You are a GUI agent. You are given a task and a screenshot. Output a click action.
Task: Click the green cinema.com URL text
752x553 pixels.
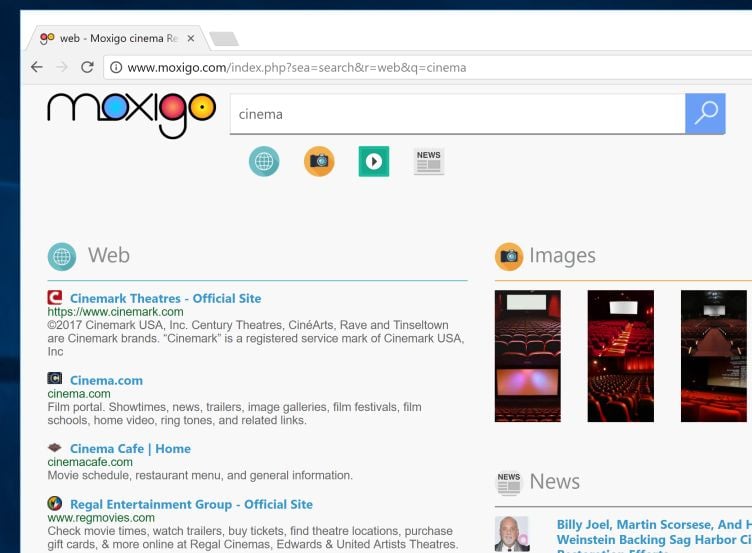pyautogui.click(x=79, y=394)
